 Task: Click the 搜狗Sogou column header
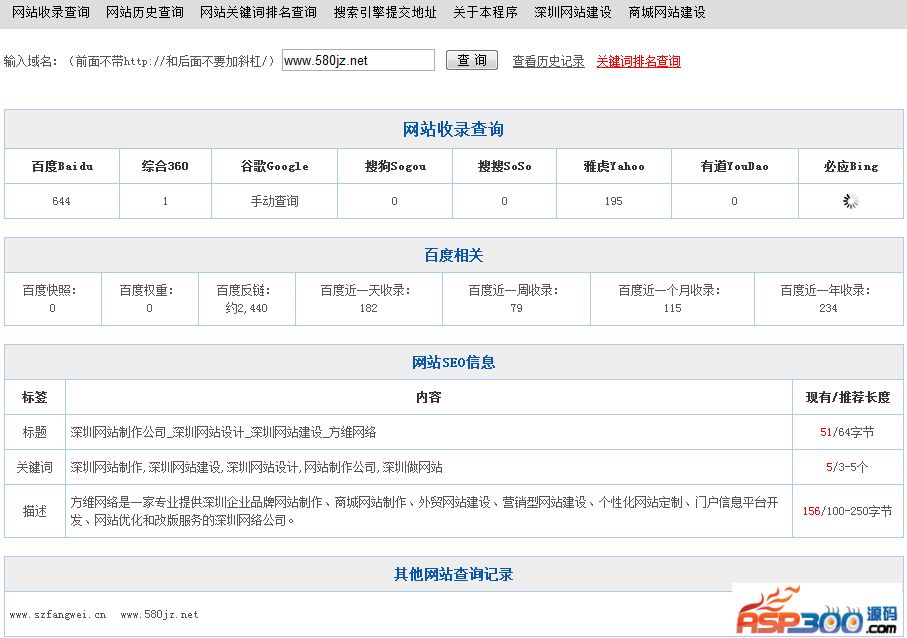(x=395, y=167)
